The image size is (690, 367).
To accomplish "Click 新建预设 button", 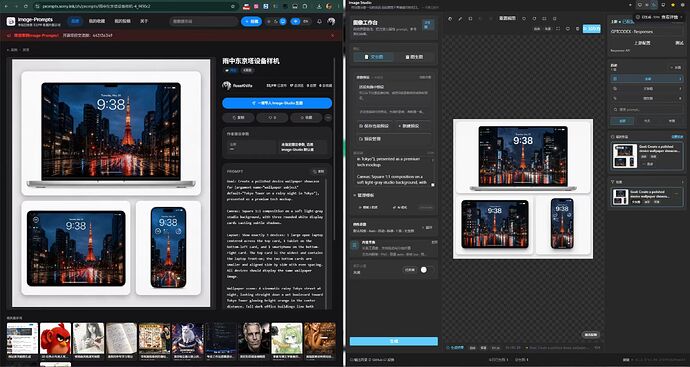I will pos(409,126).
